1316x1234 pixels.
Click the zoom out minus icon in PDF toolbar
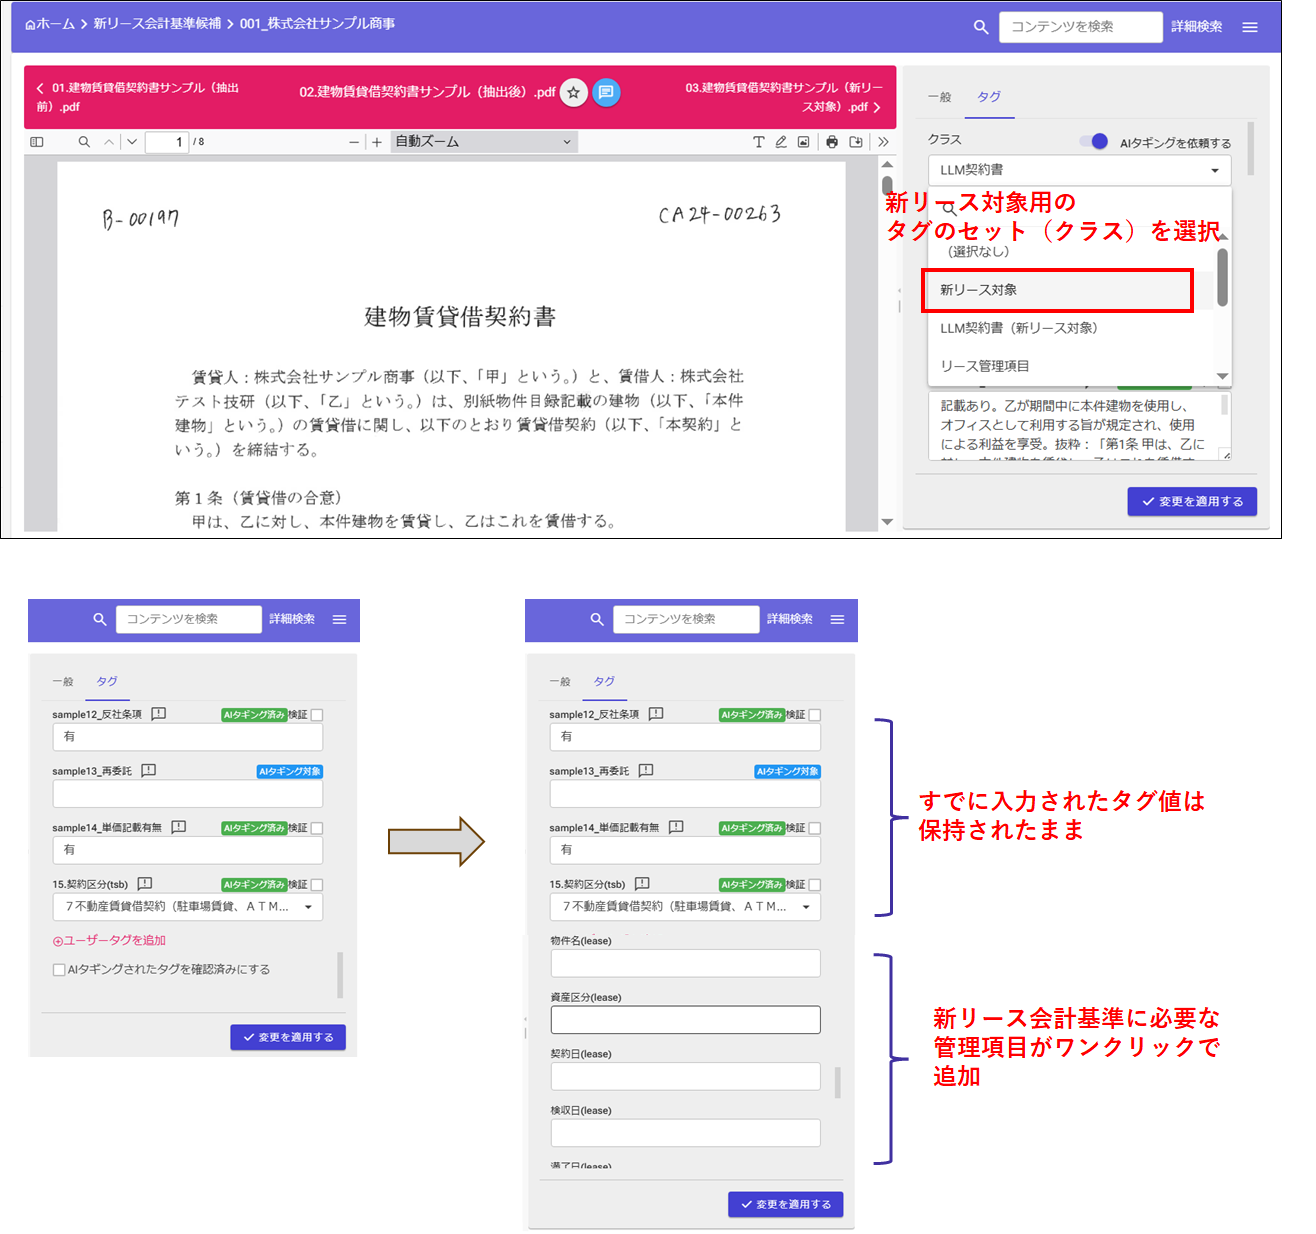click(x=354, y=142)
